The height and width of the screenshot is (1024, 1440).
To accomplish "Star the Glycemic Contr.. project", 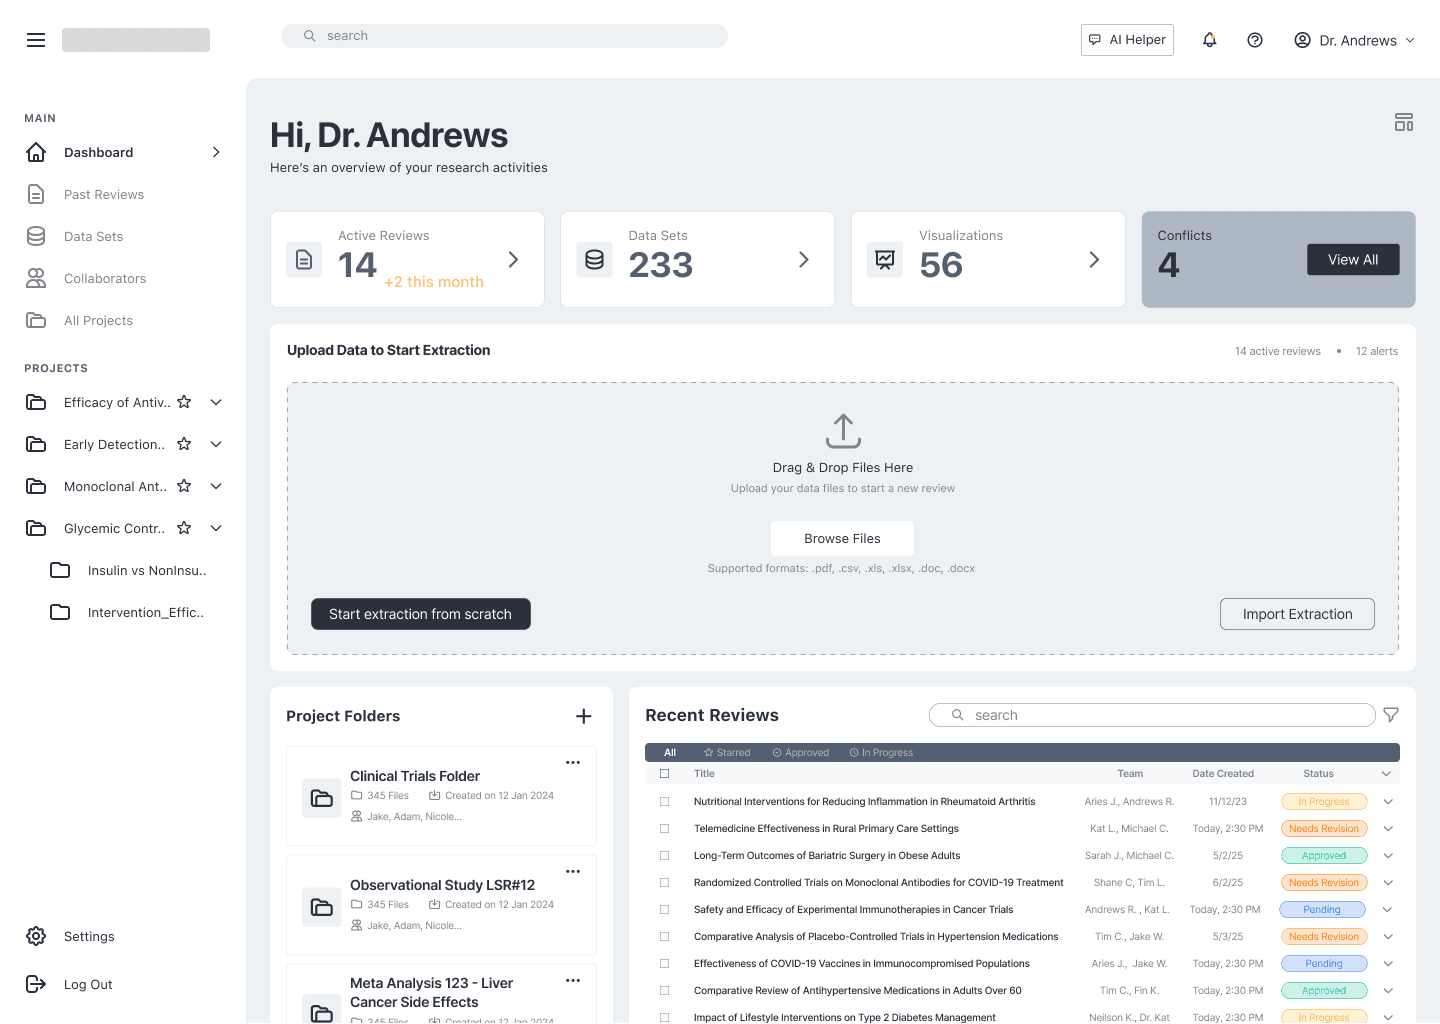I will tap(184, 528).
